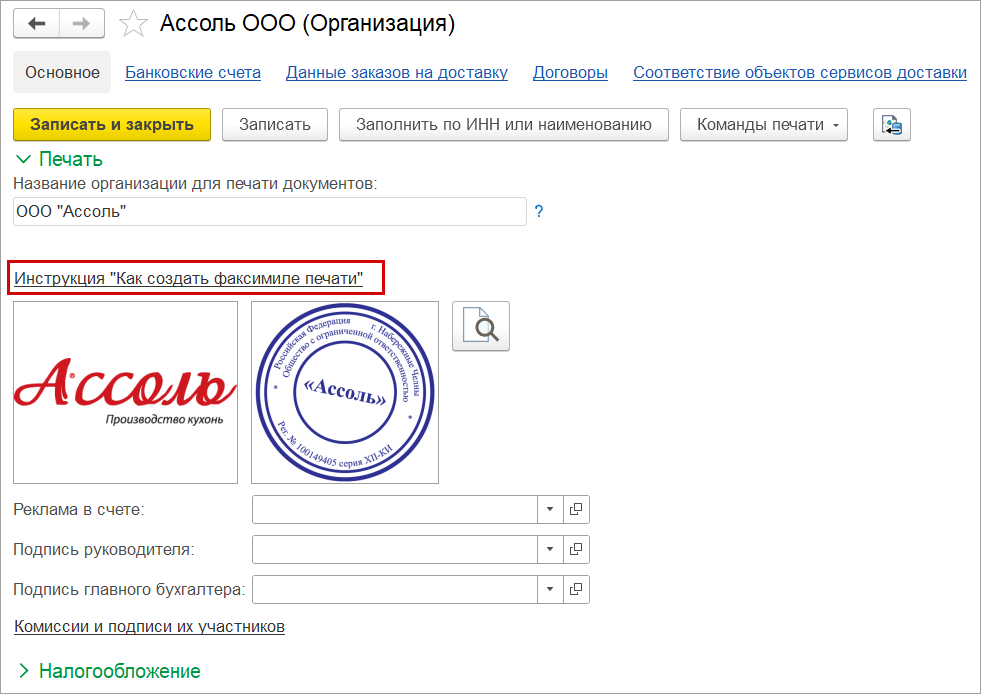Expand the Подпись главного бухгалтера dropdown

[x=550, y=590]
